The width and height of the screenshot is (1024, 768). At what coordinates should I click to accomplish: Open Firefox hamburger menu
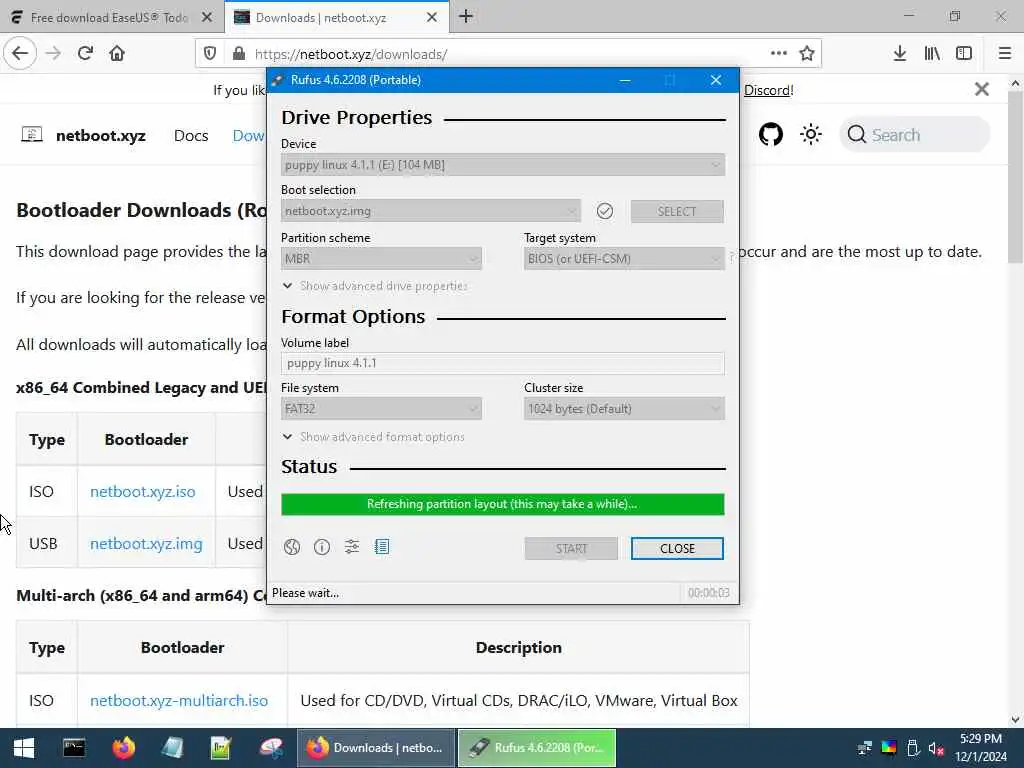[1004, 54]
